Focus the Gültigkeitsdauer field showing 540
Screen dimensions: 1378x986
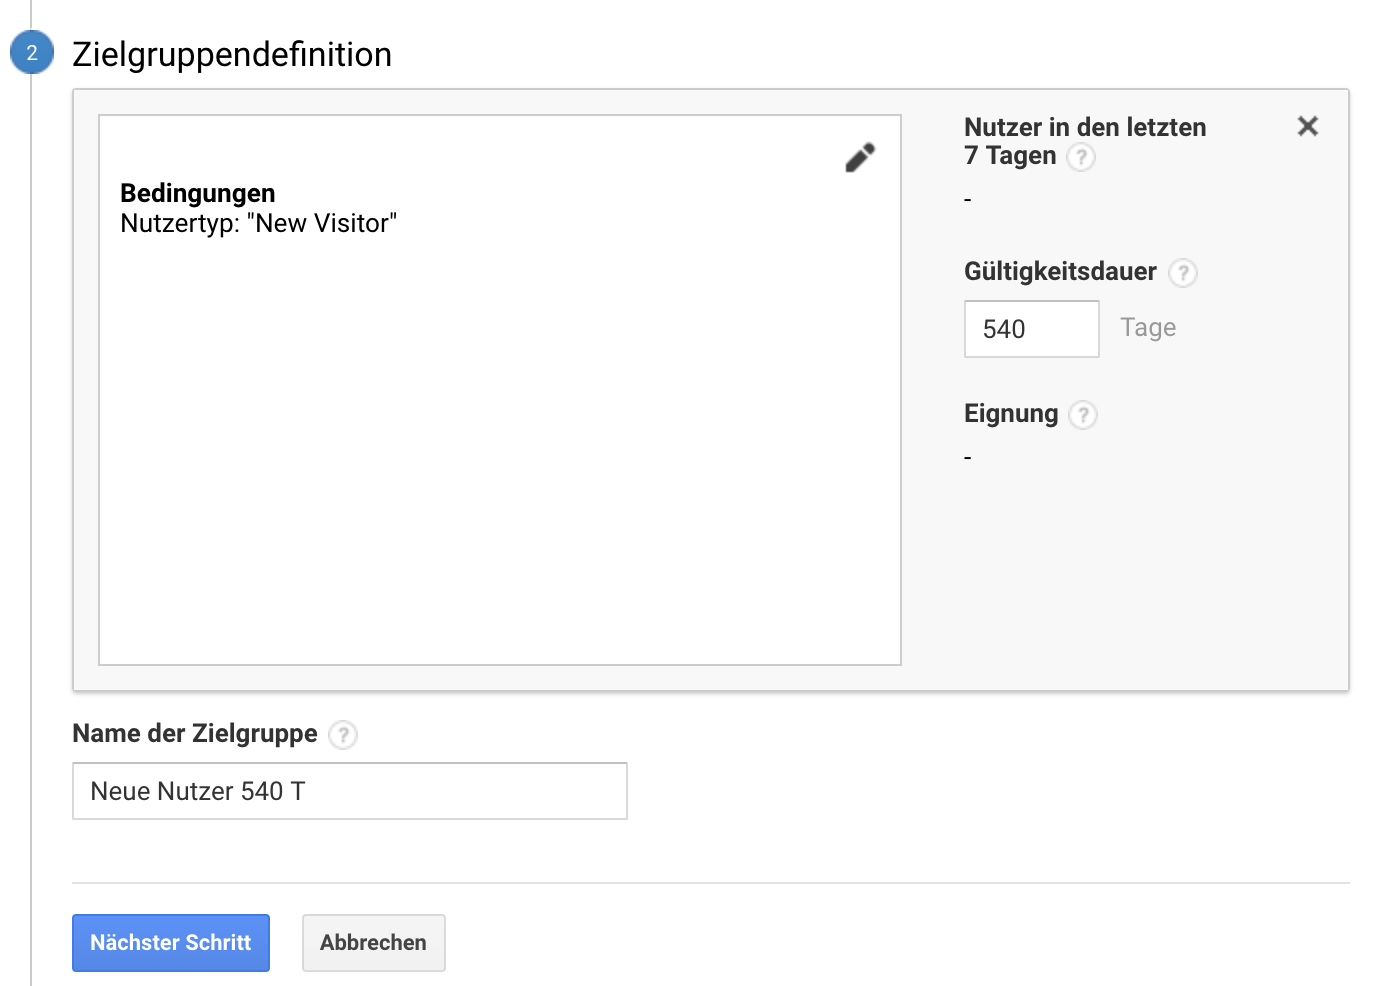[x=1031, y=329]
